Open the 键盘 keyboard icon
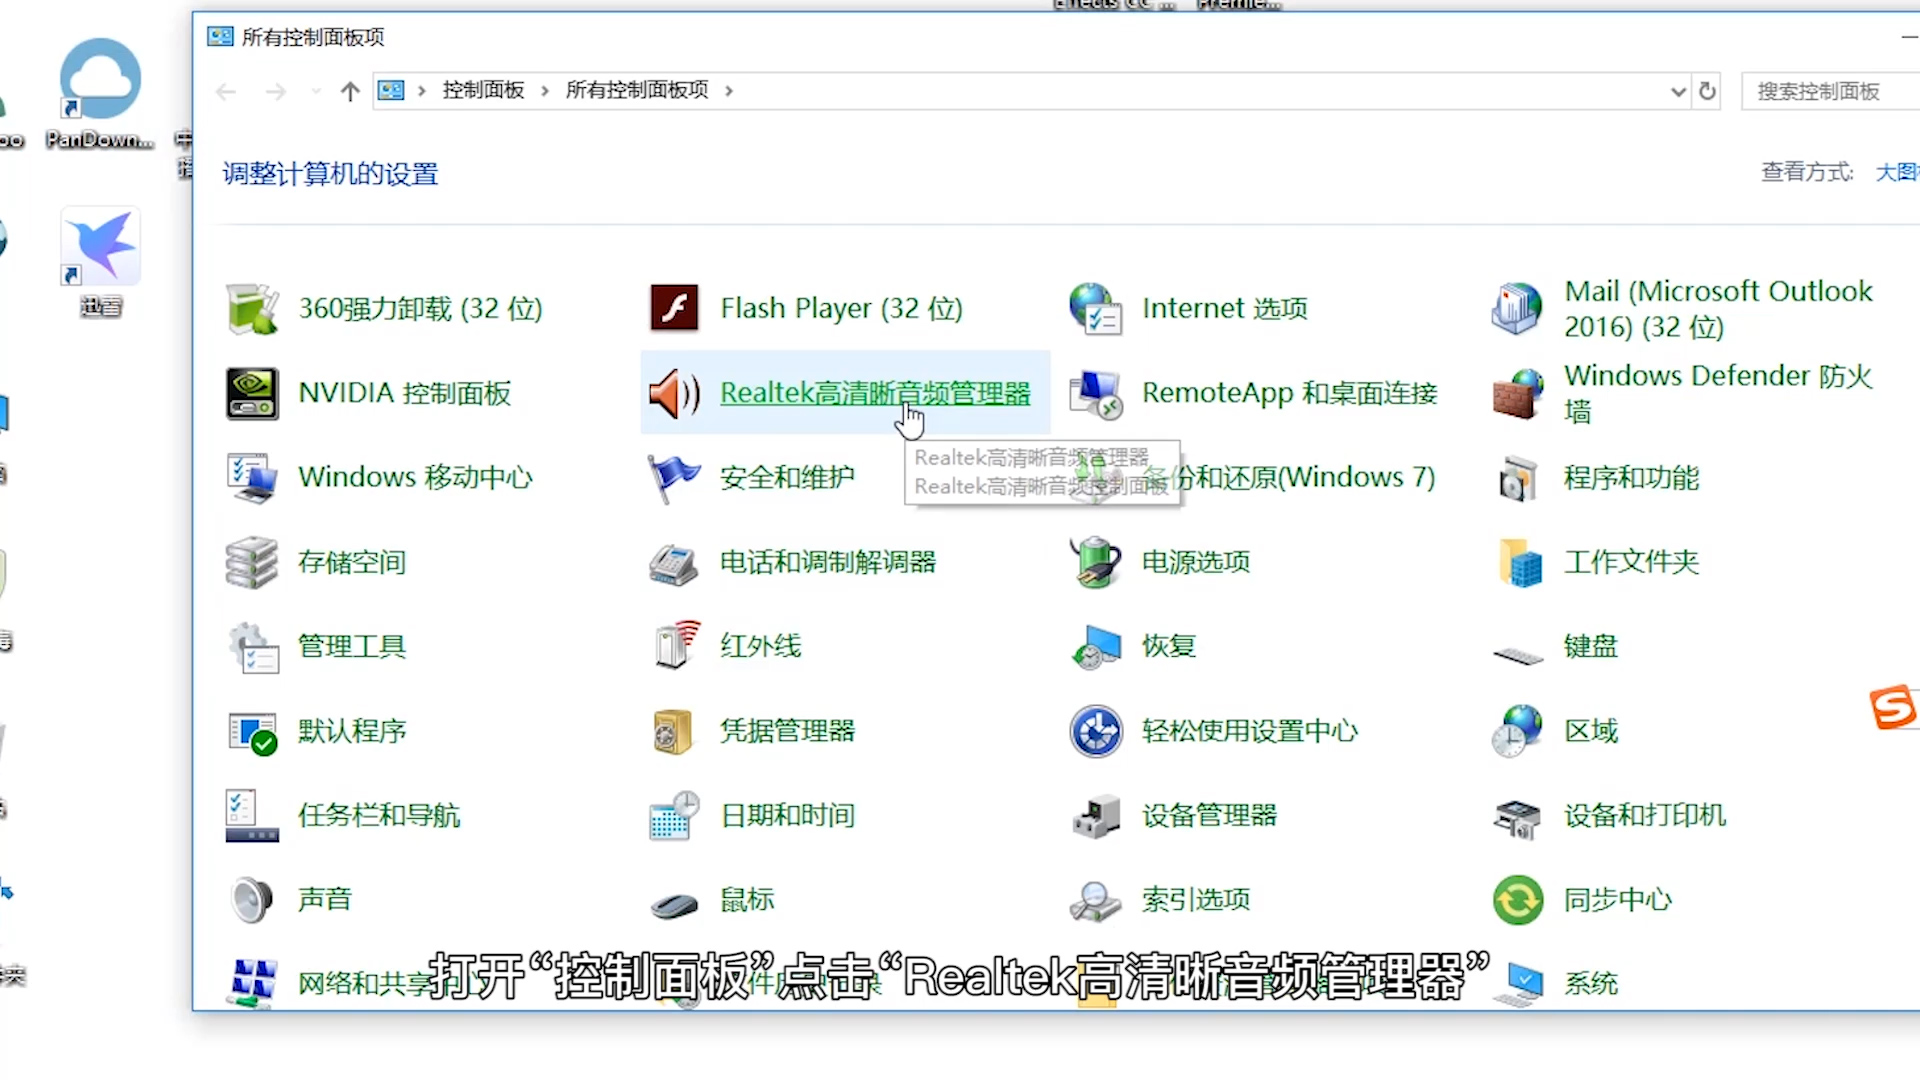Screen dimensions: 1920x1080 click(1517, 654)
